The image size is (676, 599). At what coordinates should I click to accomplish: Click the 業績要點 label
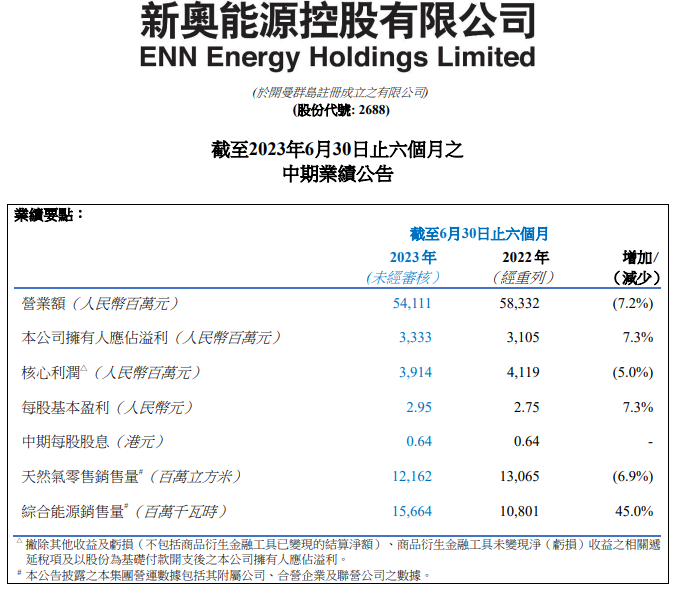pyautogui.click(x=48, y=215)
